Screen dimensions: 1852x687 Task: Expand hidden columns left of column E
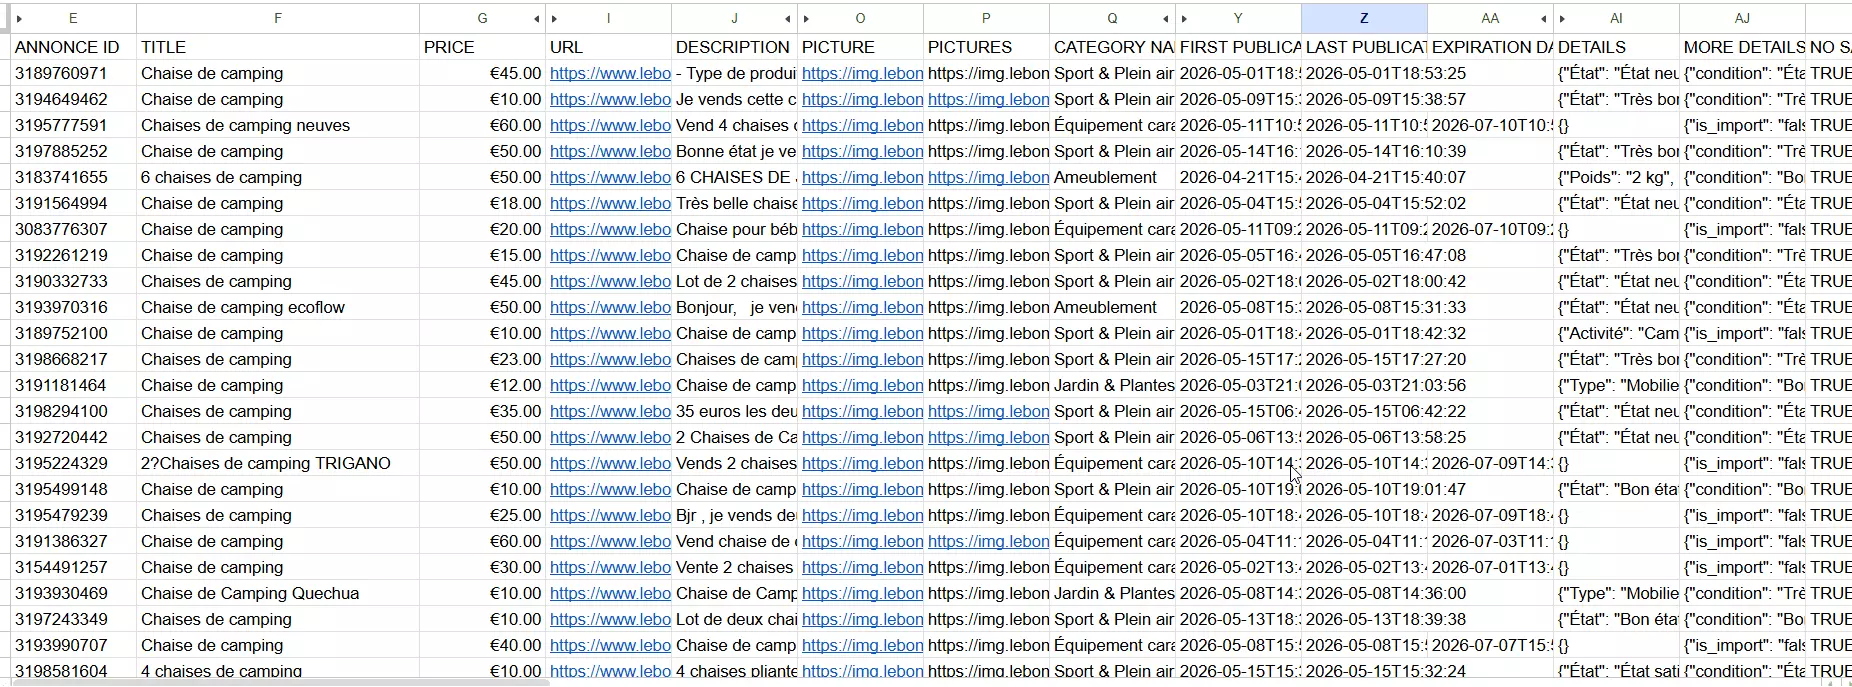tap(19, 19)
